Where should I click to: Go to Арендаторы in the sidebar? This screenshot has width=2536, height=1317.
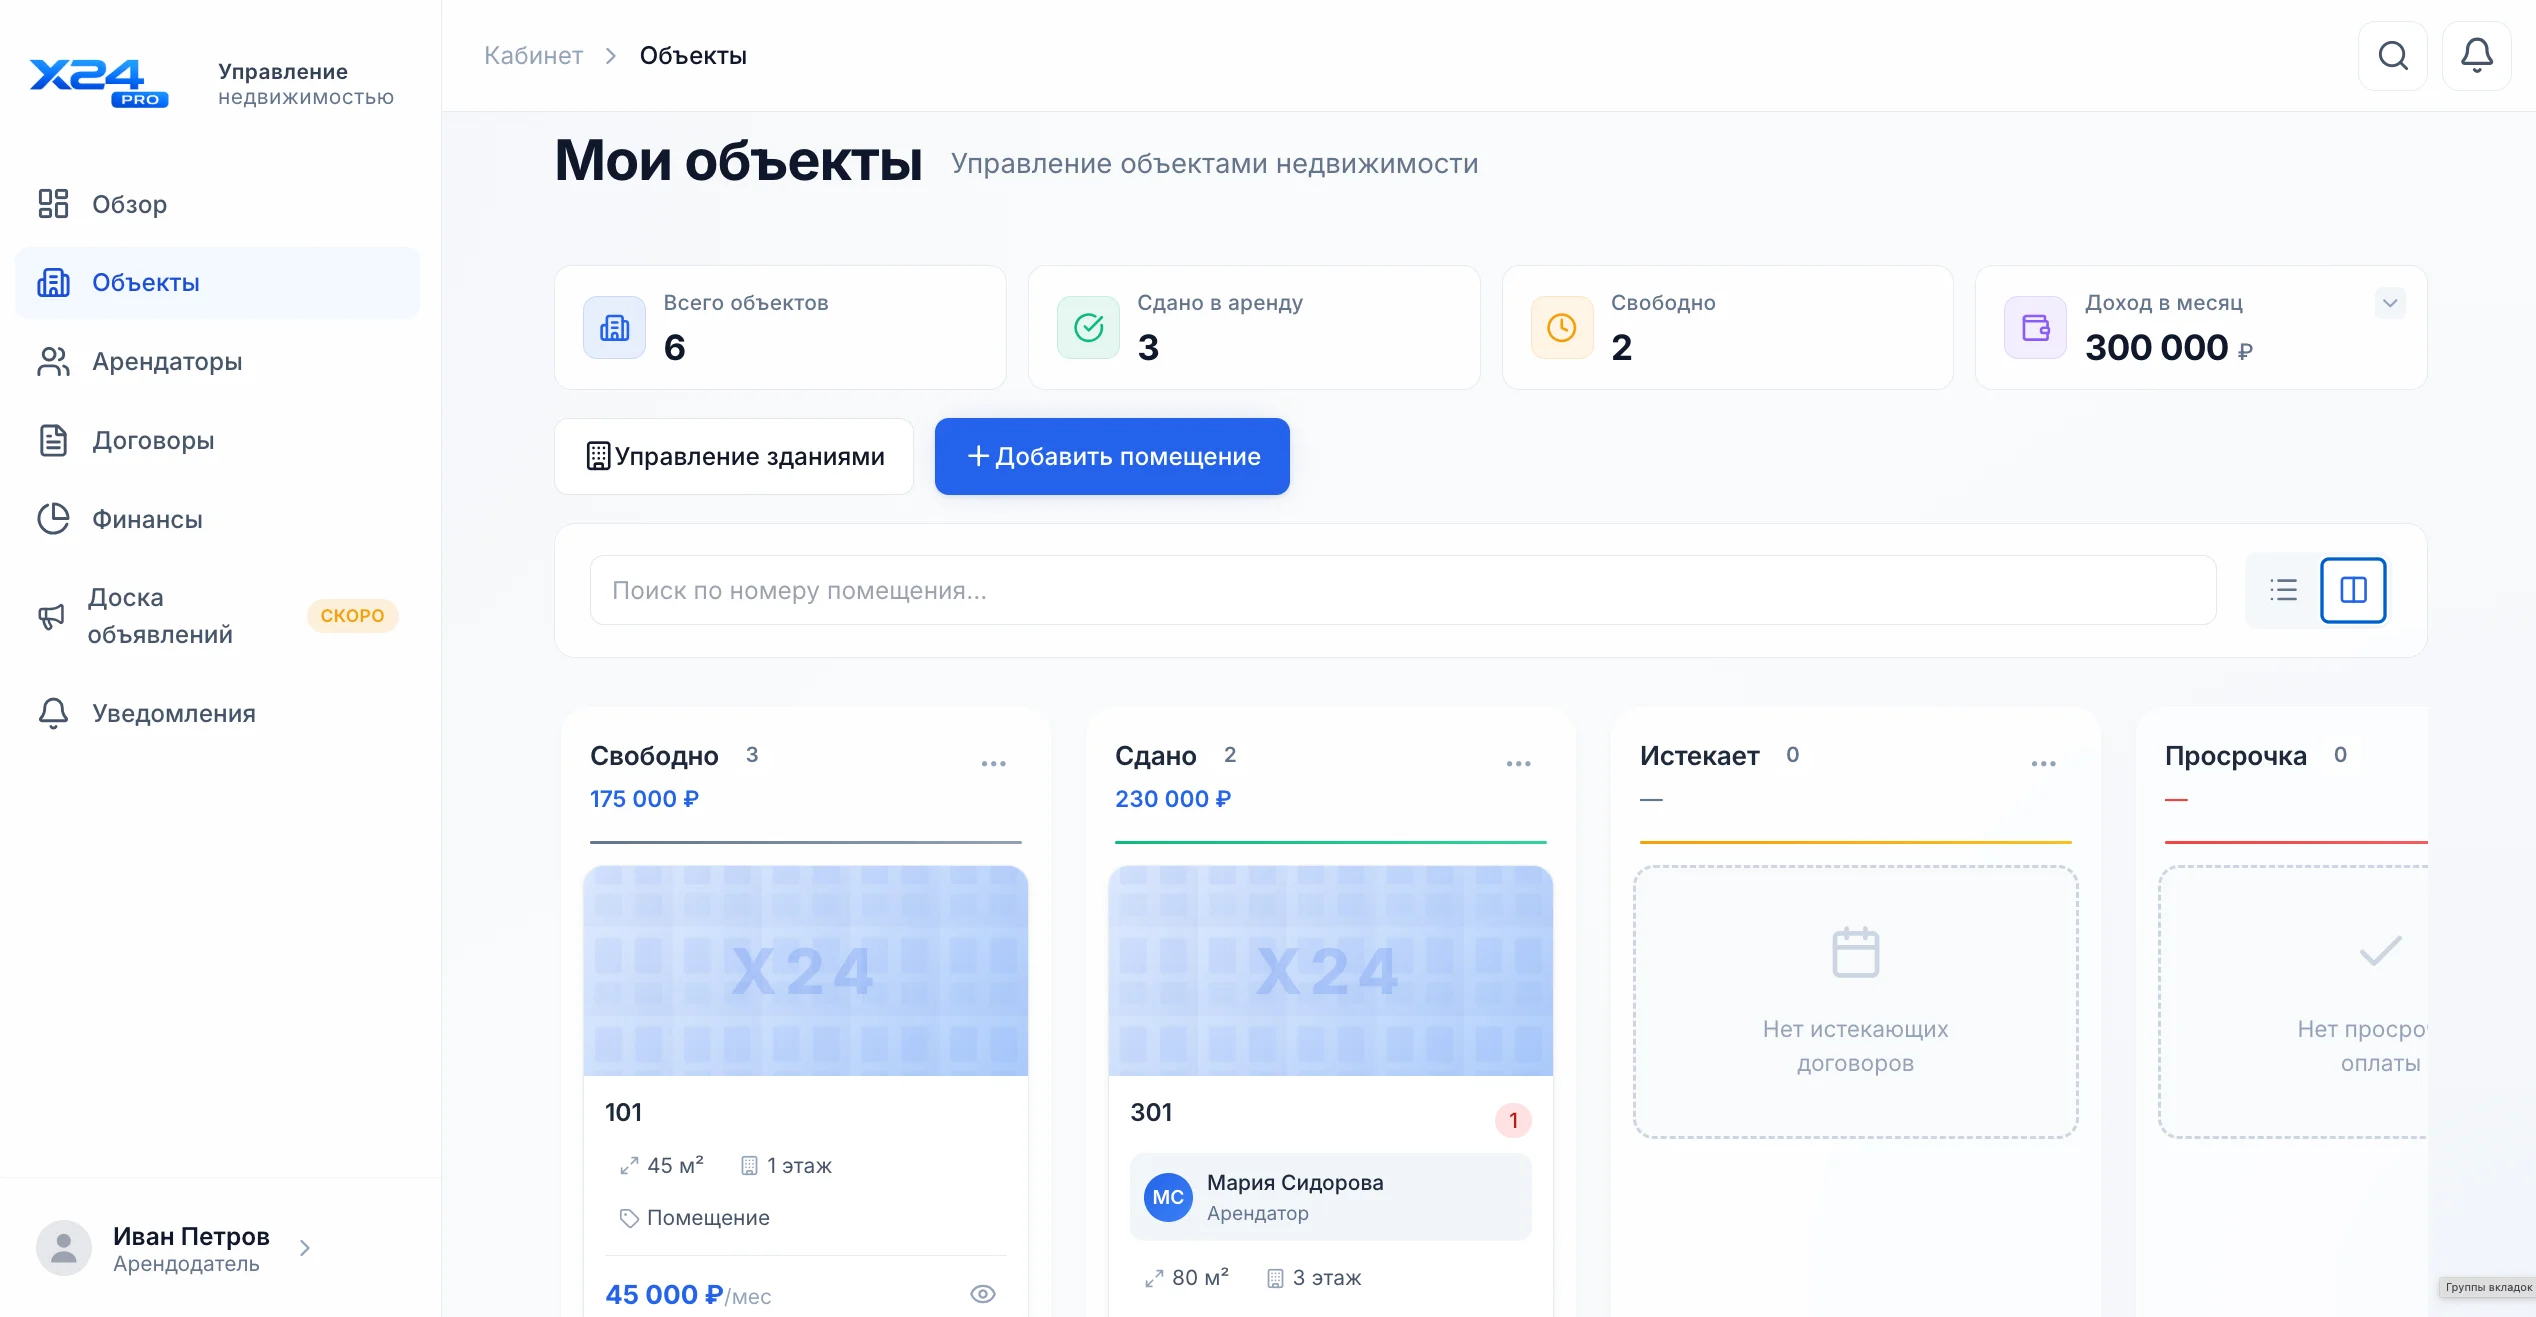pos(167,362)
